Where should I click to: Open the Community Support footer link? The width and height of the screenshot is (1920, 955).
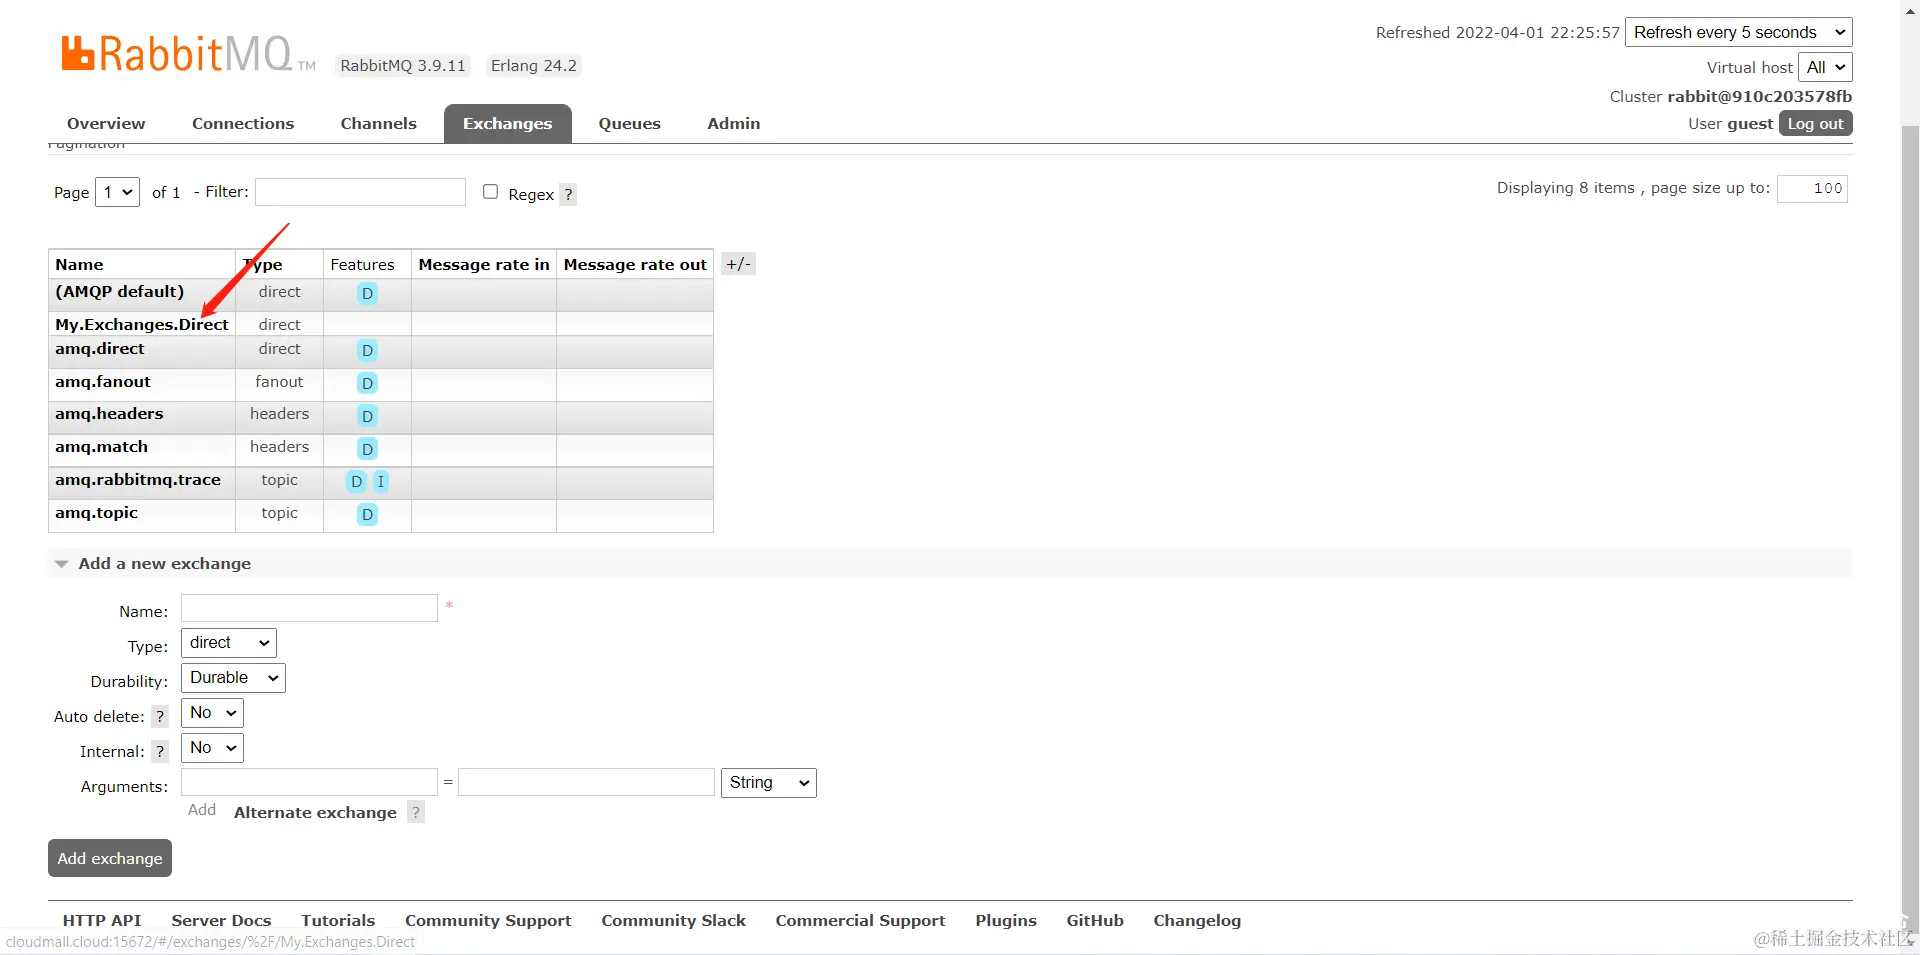(488, 921)
